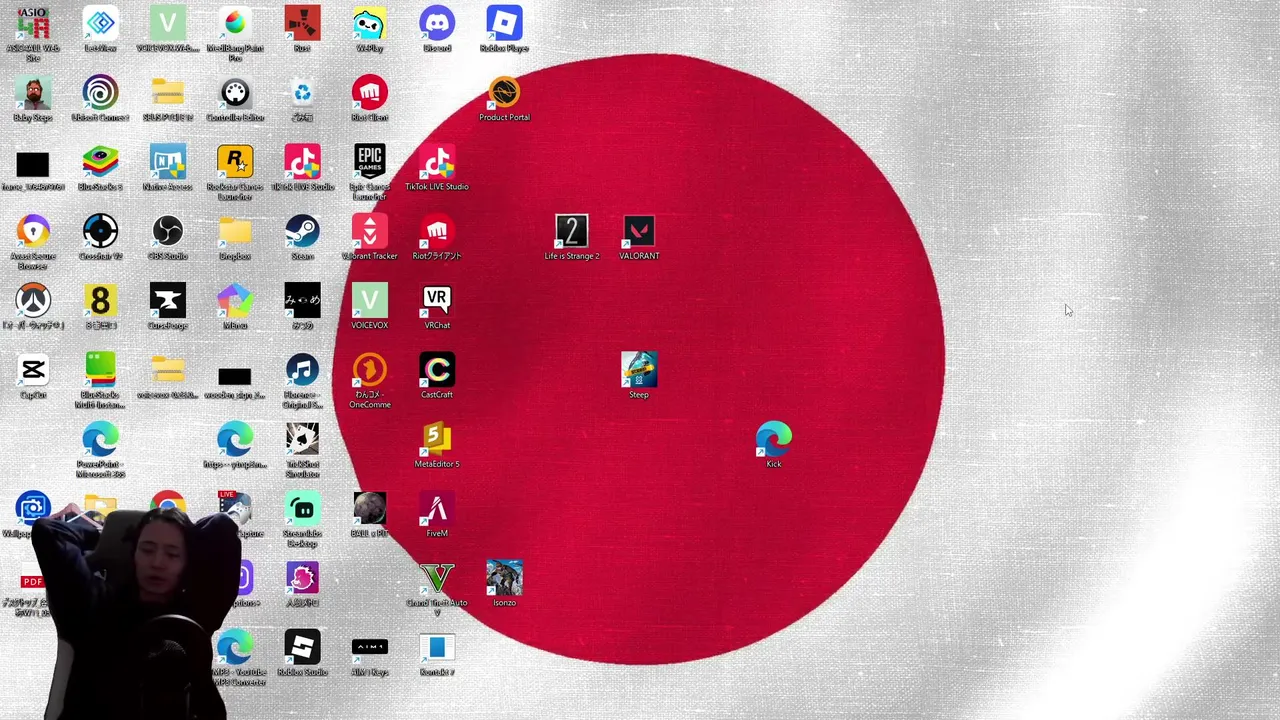Open the Overwatch desktop icon
The height and width of the screenshot is (720, 1280).
coord(33,301)
